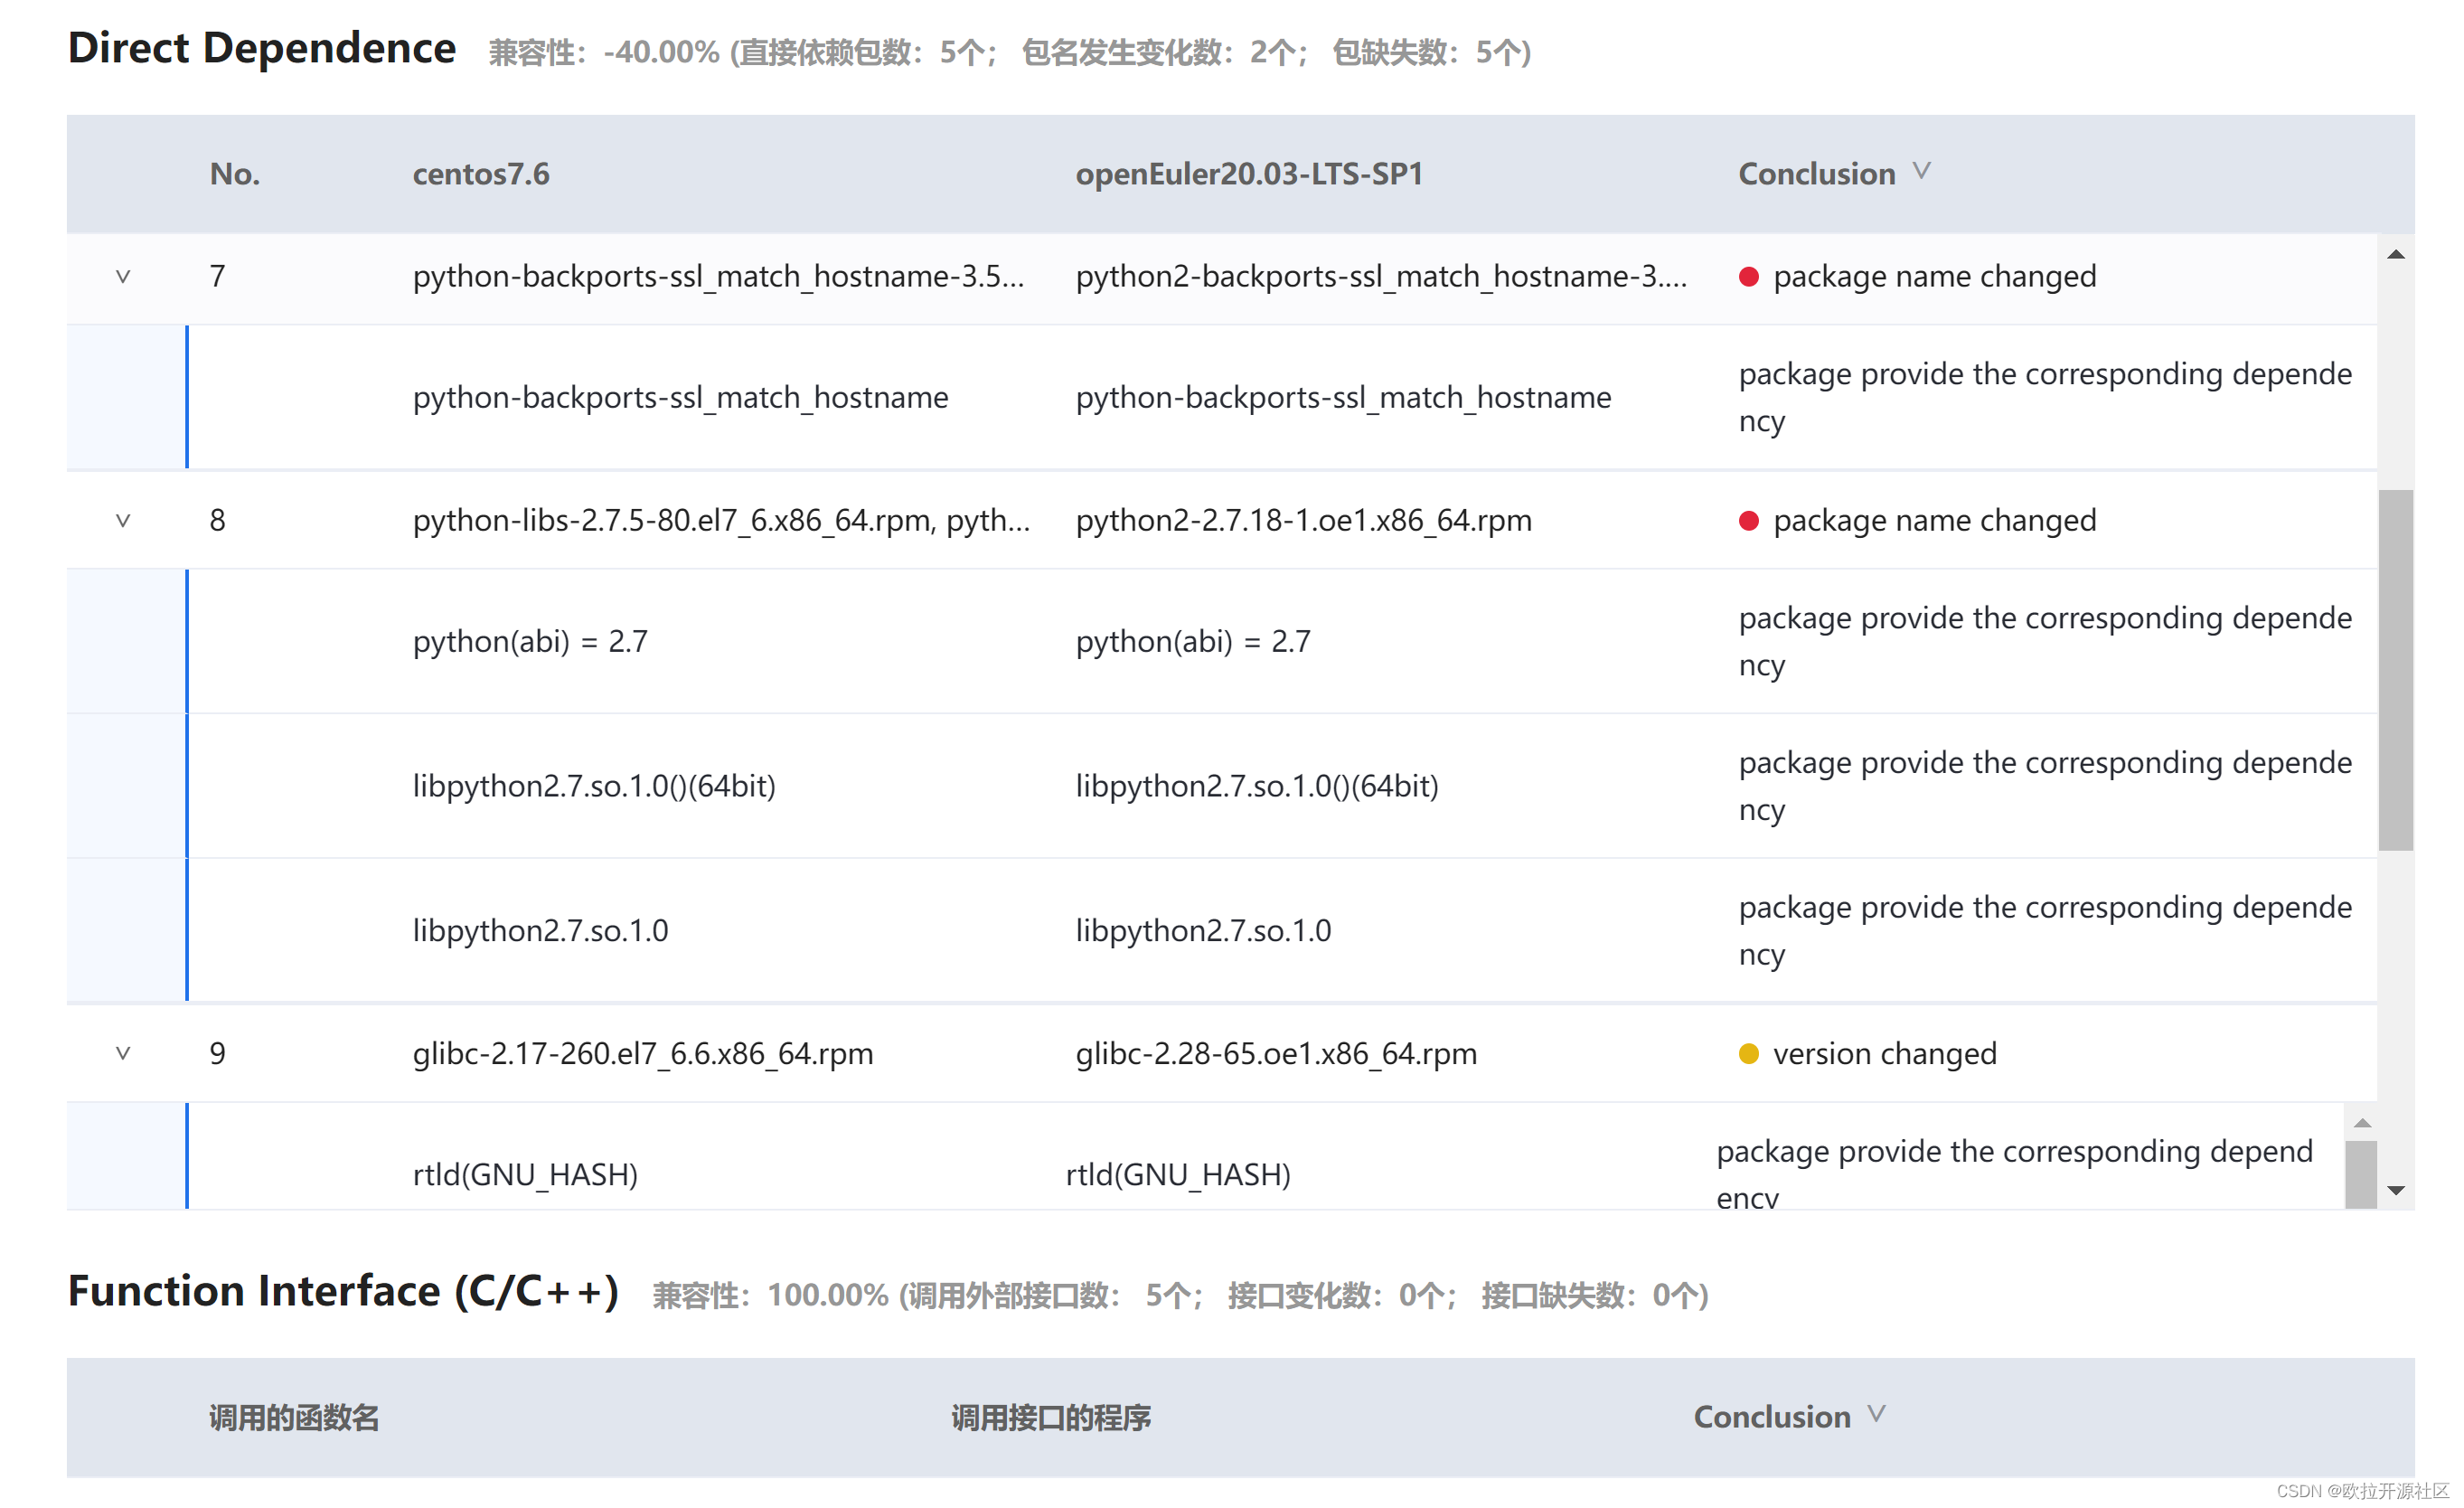2464x1508 pixels.
Task: Click nested glibc sub-table scroll-up arrow
Action: click(2362, 1123)
